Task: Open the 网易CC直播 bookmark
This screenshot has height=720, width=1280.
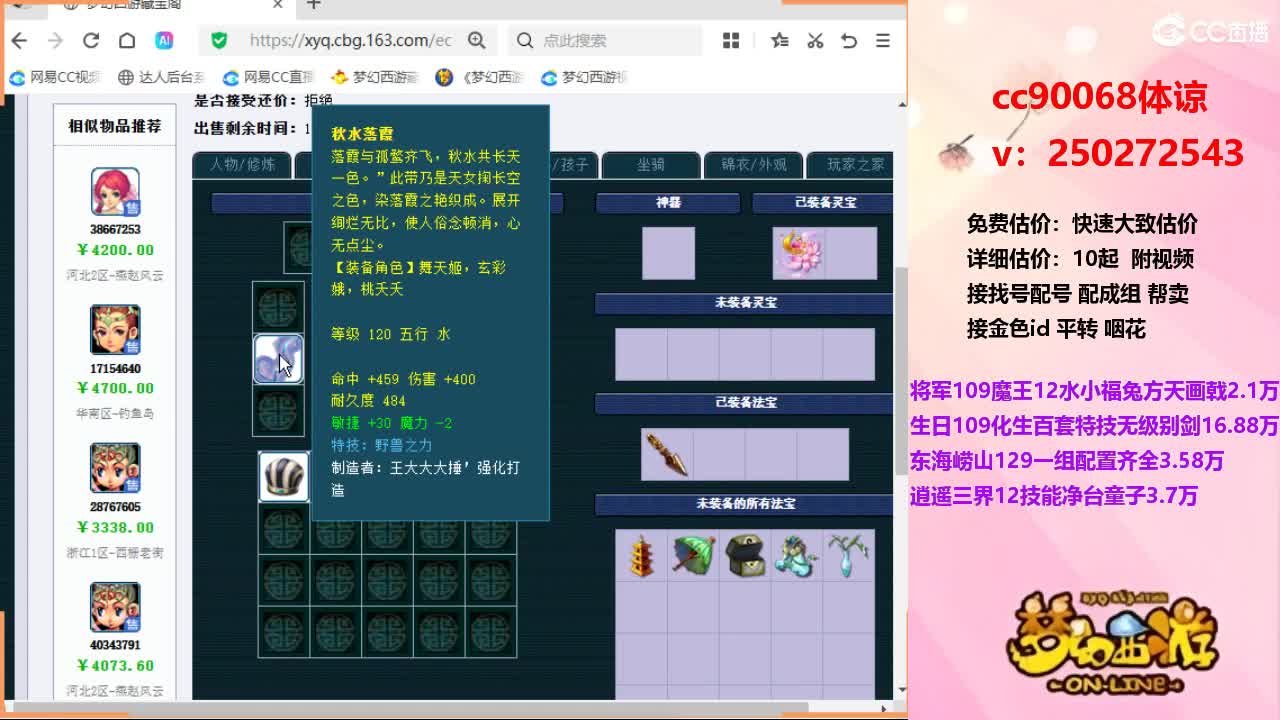Action: [268, 77]
